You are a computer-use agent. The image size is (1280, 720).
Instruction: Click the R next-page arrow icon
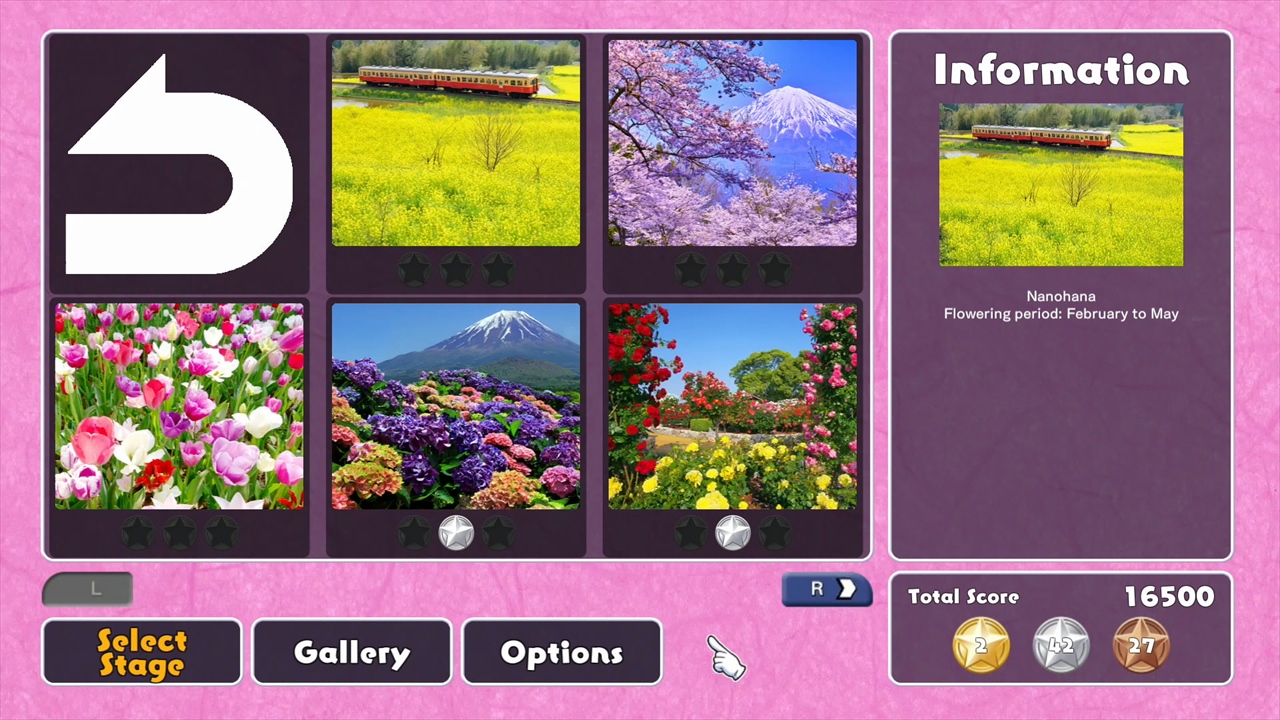click(826, 589)
